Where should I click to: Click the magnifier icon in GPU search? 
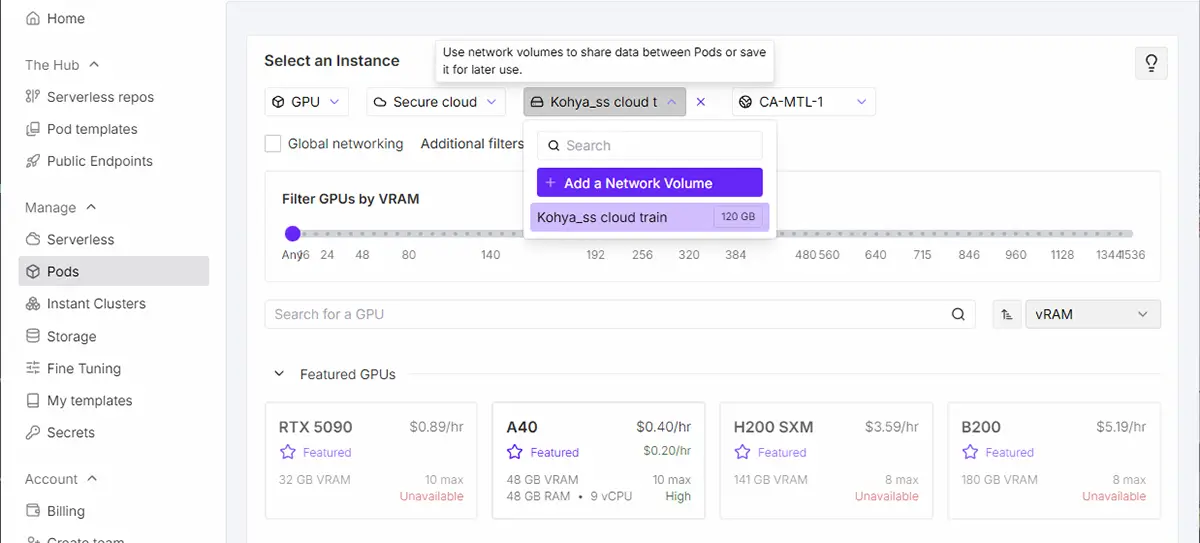click(x=958, y=314)
